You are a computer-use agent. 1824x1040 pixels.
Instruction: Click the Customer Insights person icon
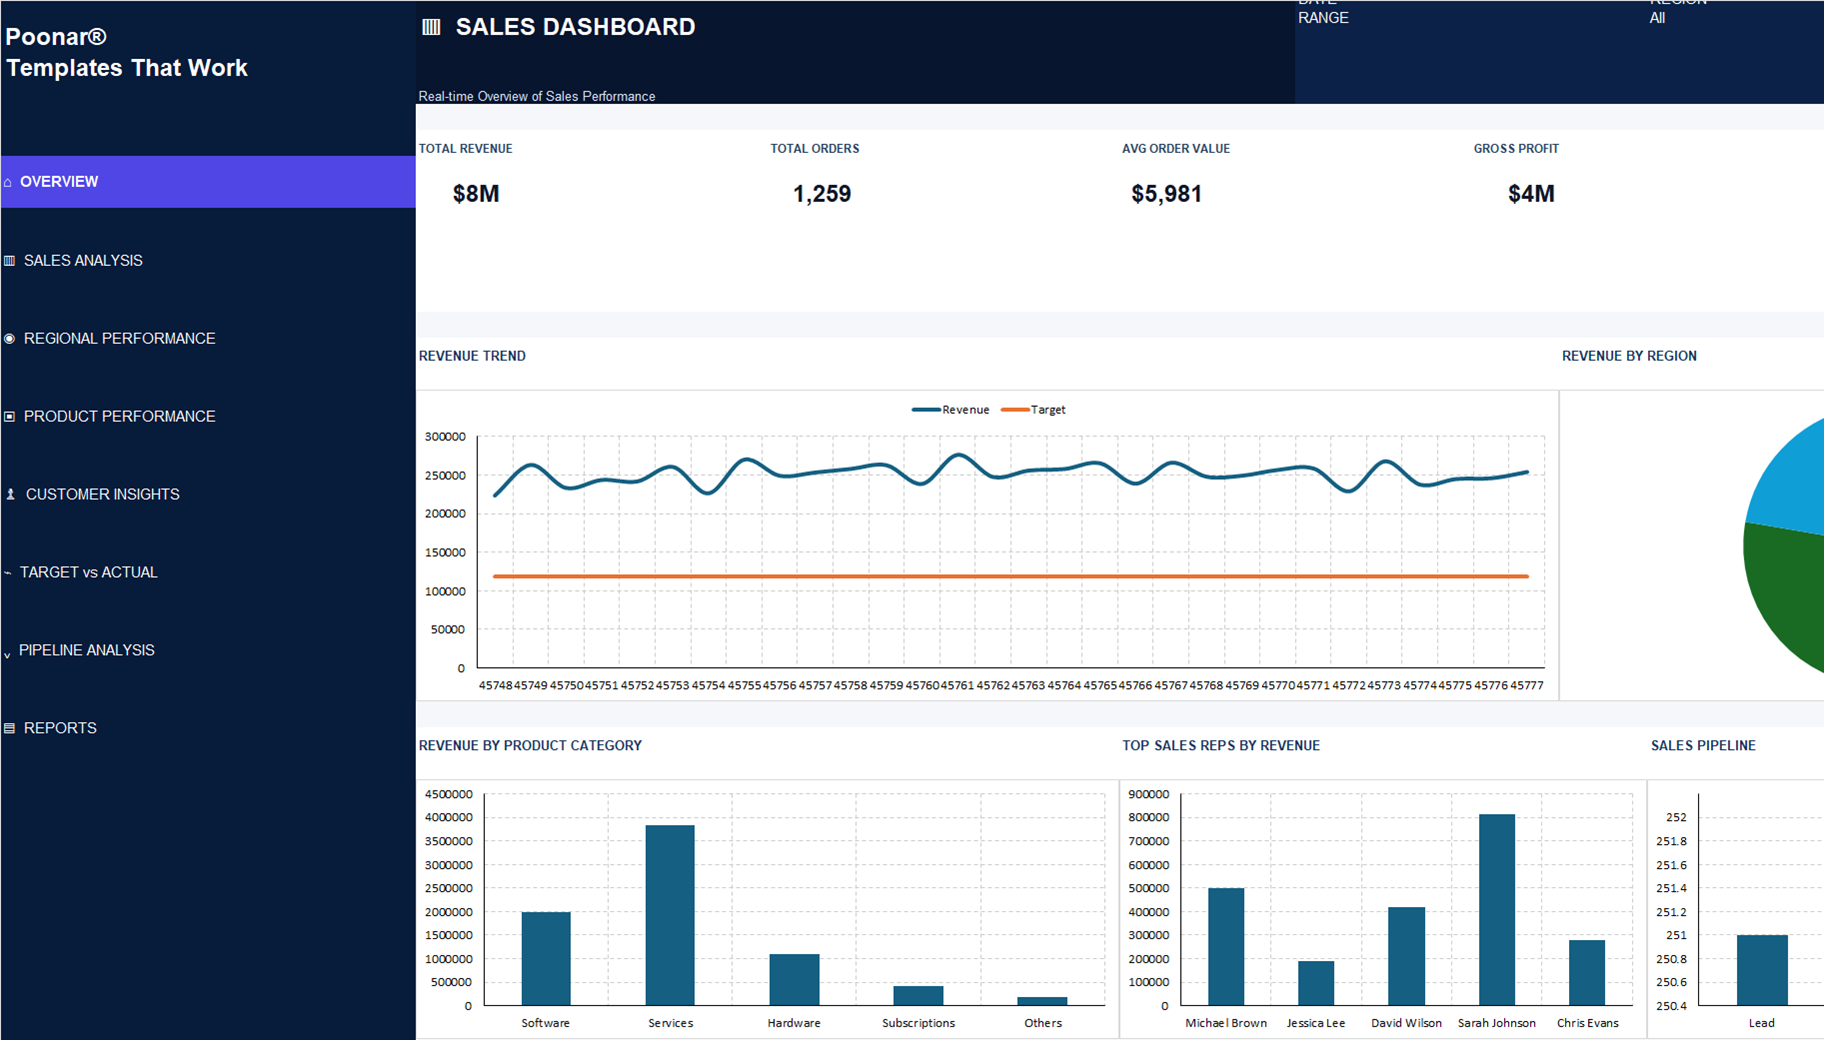(10, 495)
